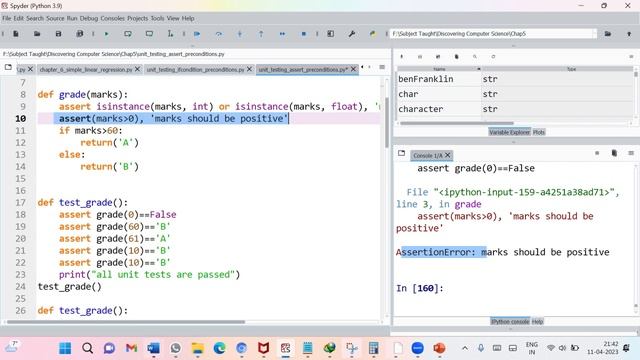Viewport: 640px width, 360px height.
Task: Run the file with green play button
Action: [107, 34]
